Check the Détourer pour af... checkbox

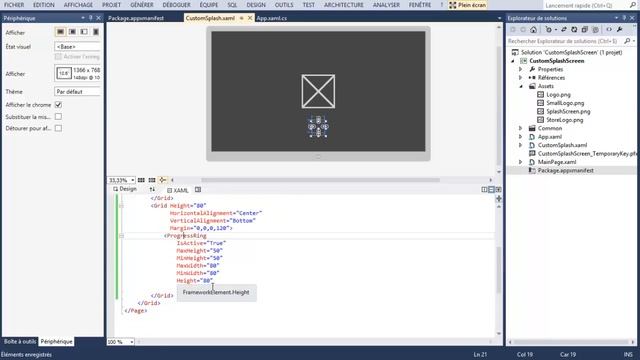click(x=58, y=128)
